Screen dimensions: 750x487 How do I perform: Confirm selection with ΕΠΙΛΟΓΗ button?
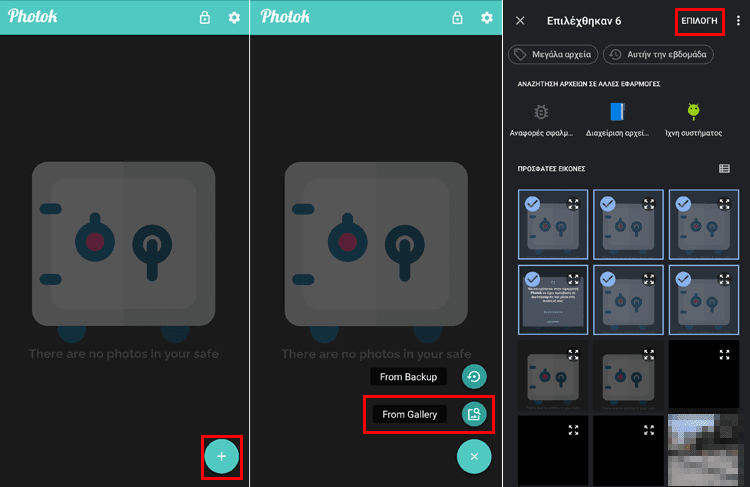pos(699,21)
